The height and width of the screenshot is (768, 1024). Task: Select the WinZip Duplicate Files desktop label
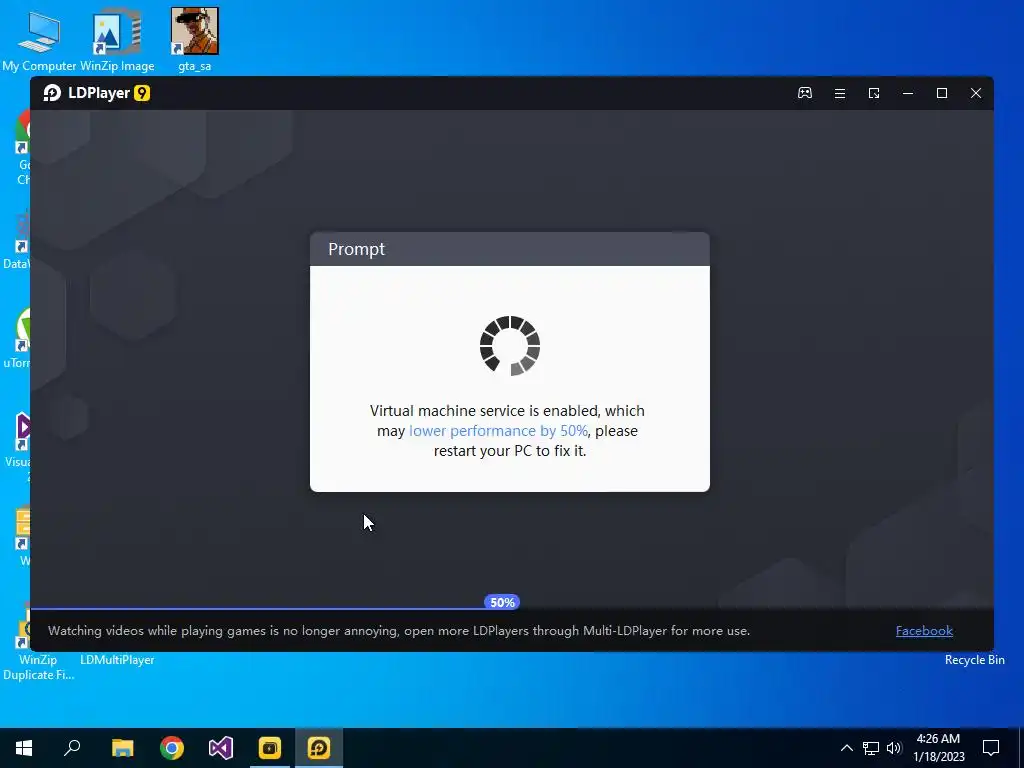(x=39, y=667)
